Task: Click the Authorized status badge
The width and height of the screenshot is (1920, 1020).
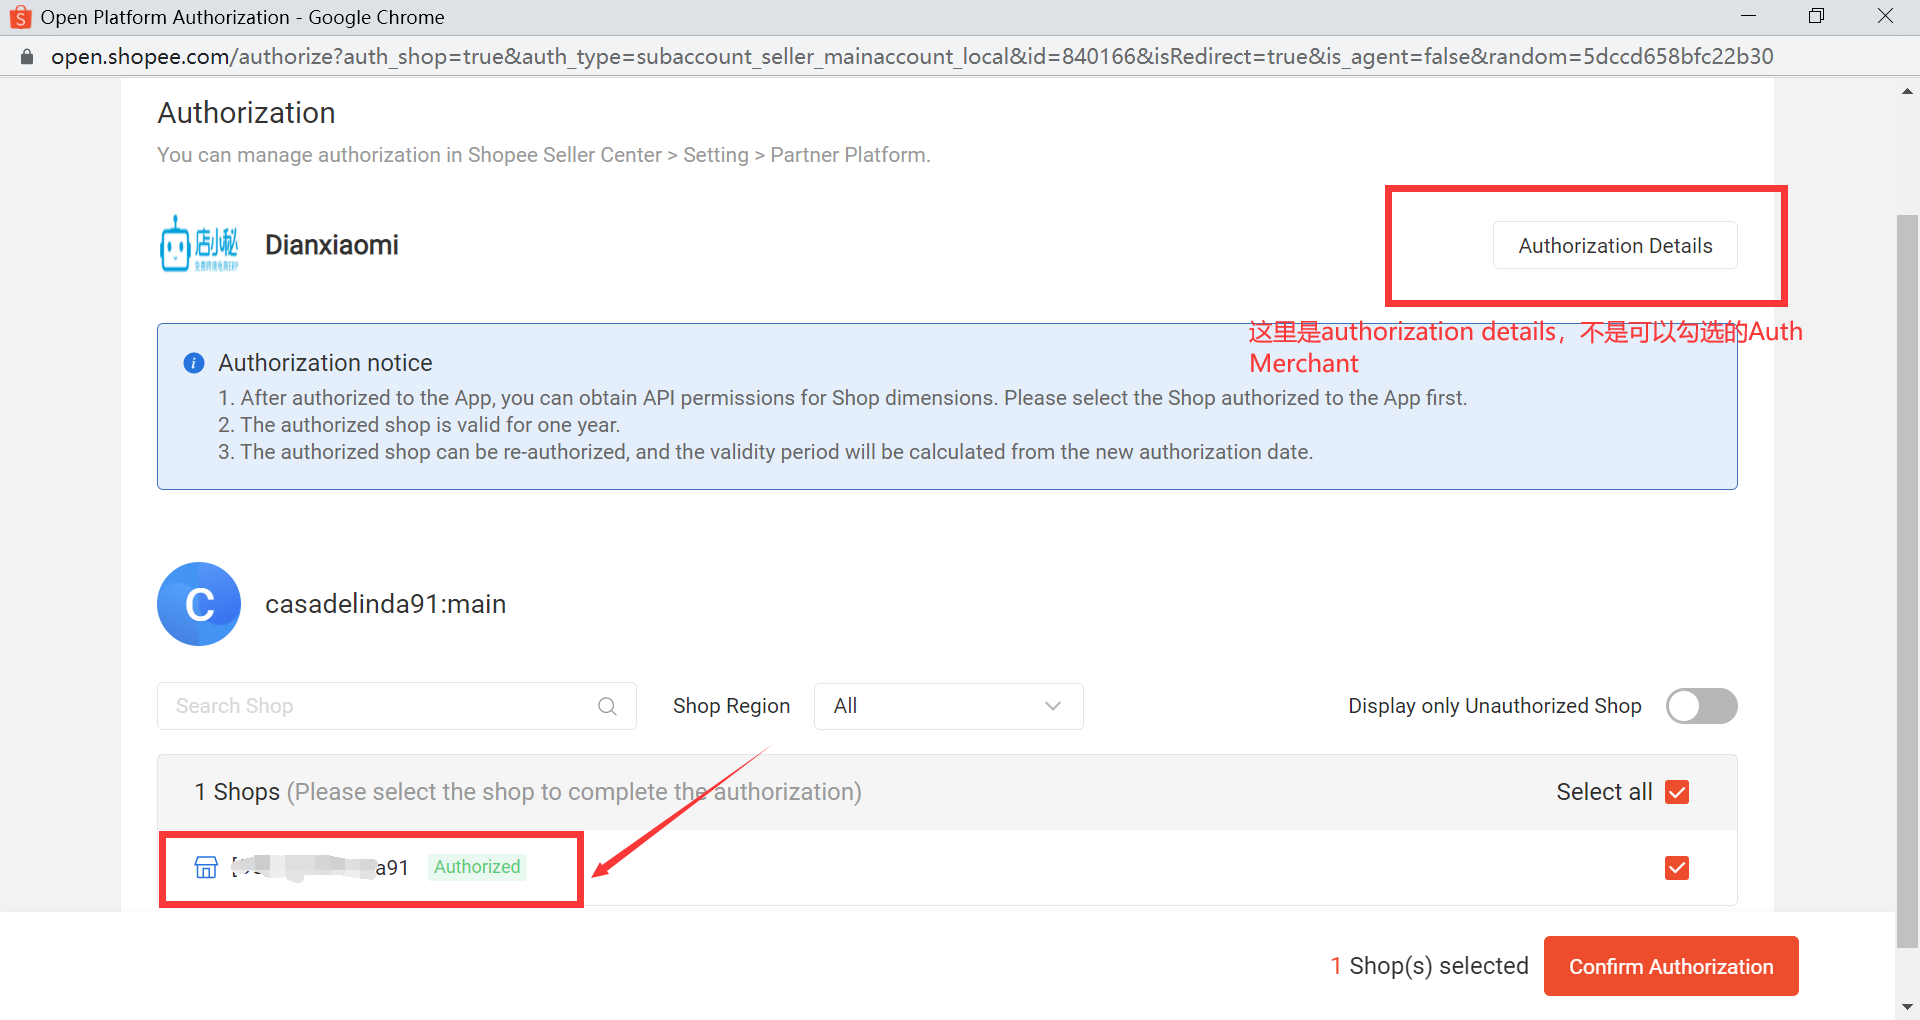Action: coord(477,867)
